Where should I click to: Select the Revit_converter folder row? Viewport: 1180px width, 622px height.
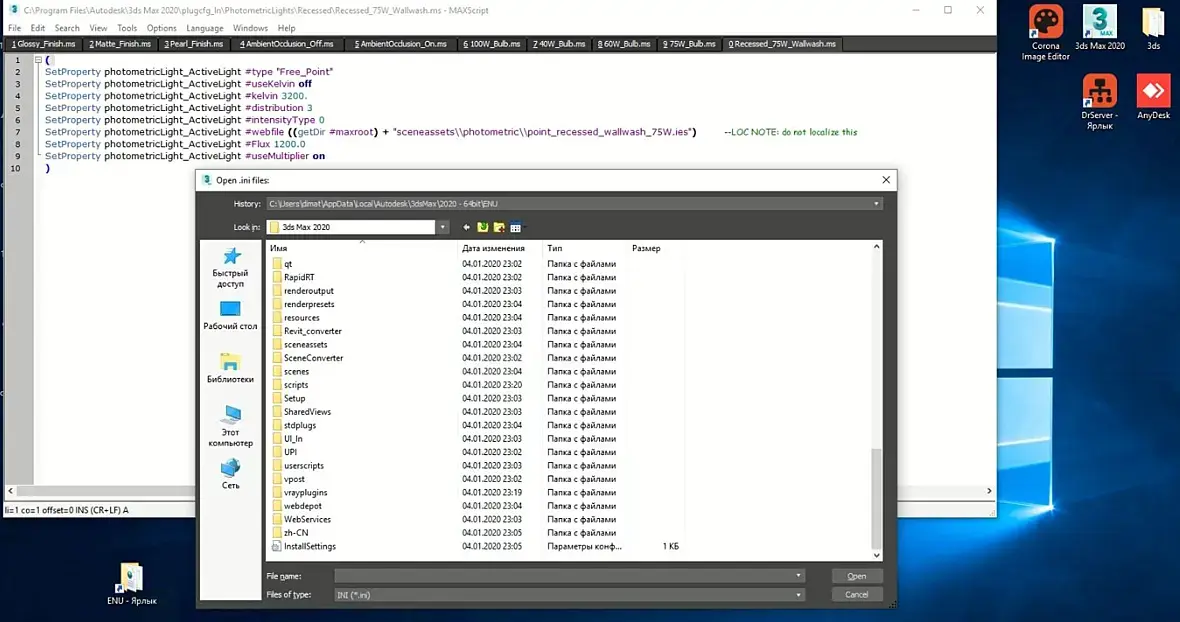coord(477,331)
